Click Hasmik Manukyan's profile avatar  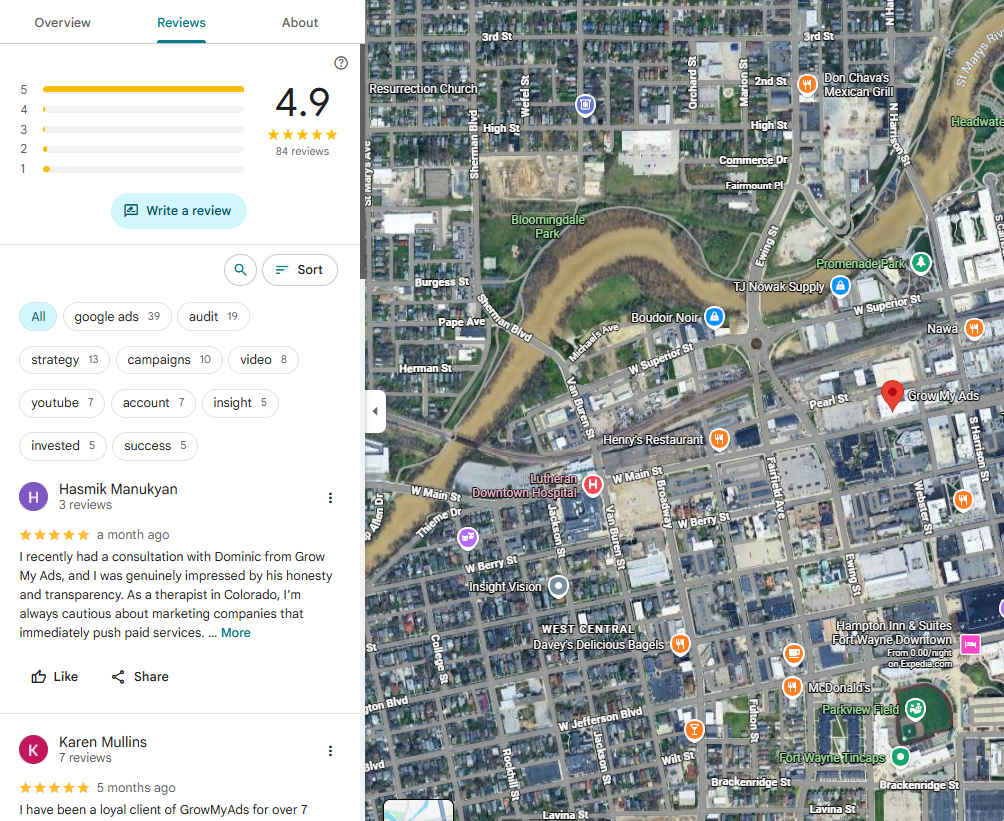pyautogui.click(x=33, y=496)
